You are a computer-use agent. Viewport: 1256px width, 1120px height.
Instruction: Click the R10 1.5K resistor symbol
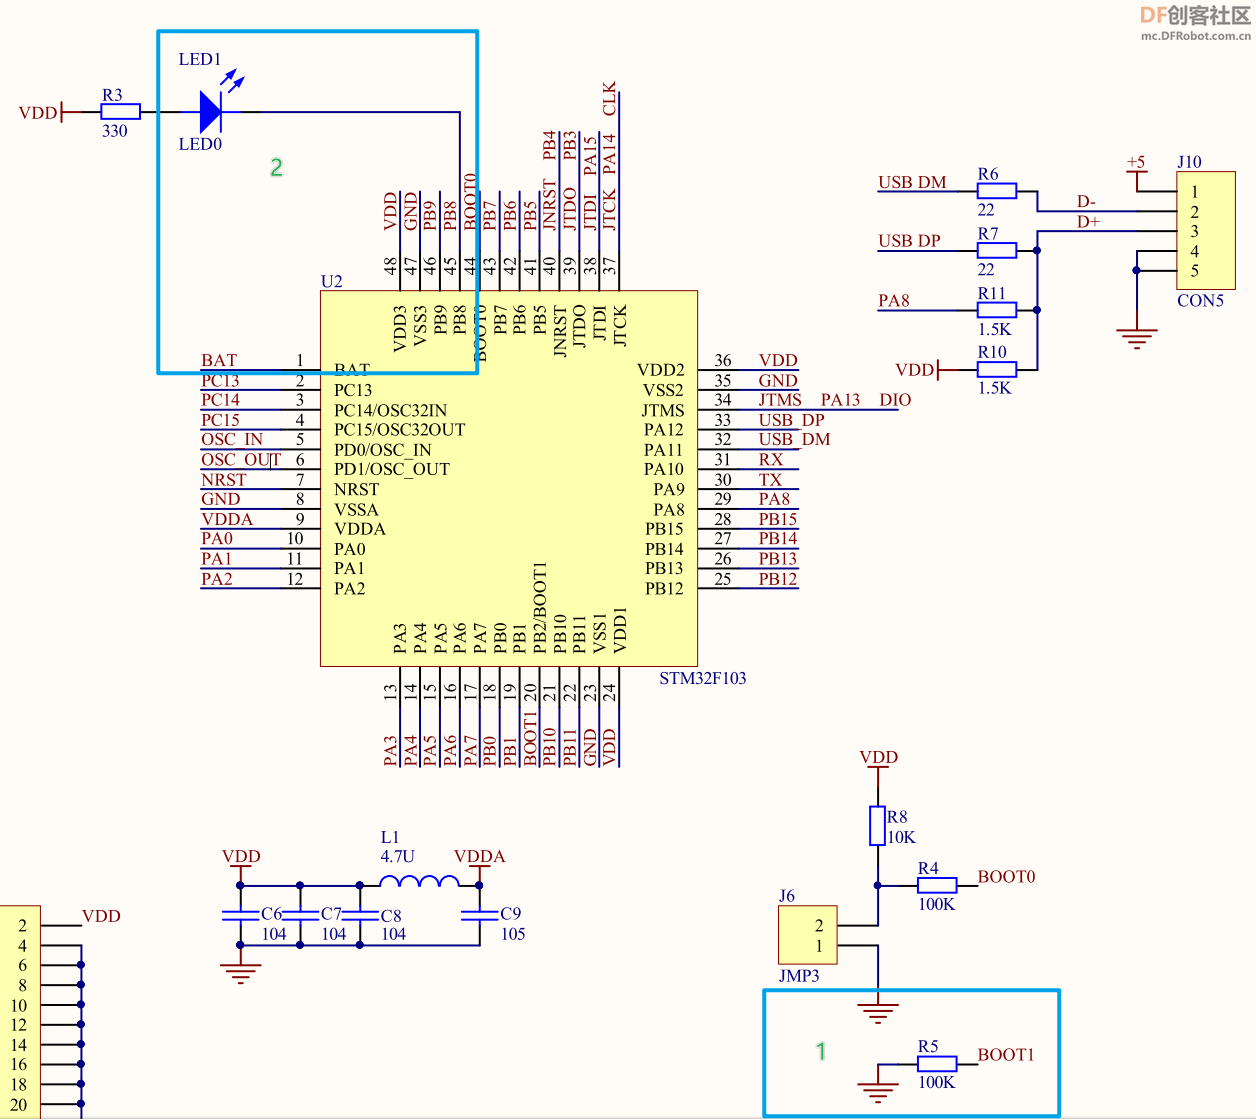[x=996, y=369]
